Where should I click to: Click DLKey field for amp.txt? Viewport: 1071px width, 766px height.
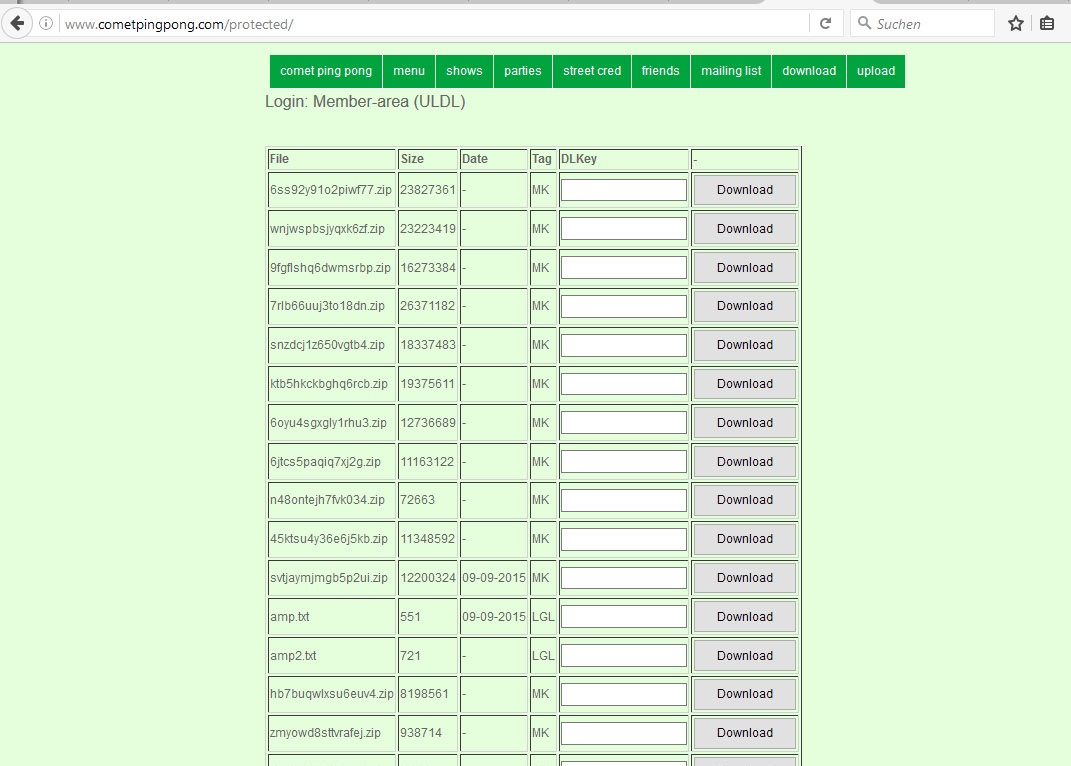[x=624, y=617]
